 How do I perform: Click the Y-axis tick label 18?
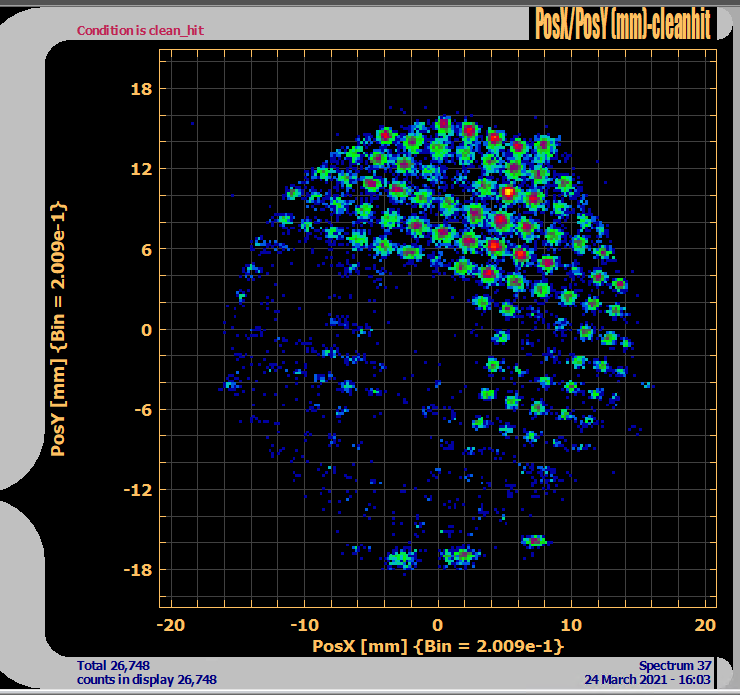click(x=142, y=89)
